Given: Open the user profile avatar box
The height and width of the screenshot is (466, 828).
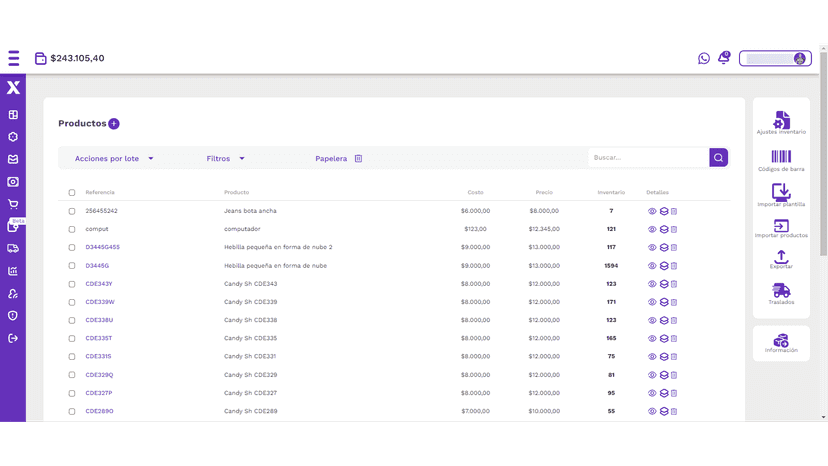Looking at the screenshot, I should click(x=775, y=58).
